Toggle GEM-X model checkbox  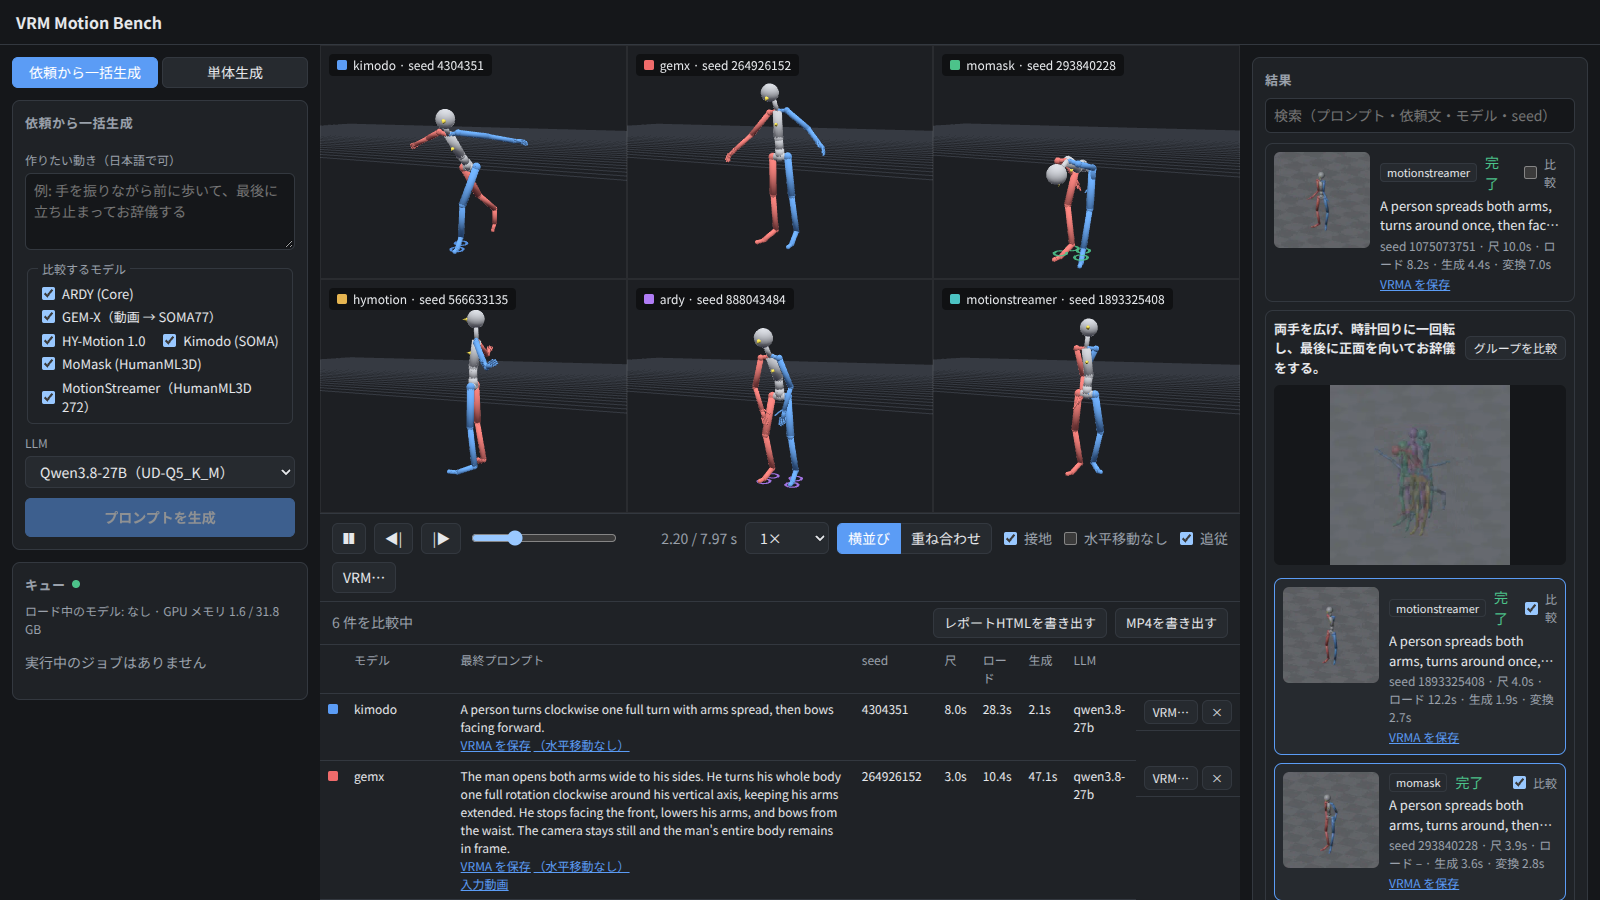(48, 317)
